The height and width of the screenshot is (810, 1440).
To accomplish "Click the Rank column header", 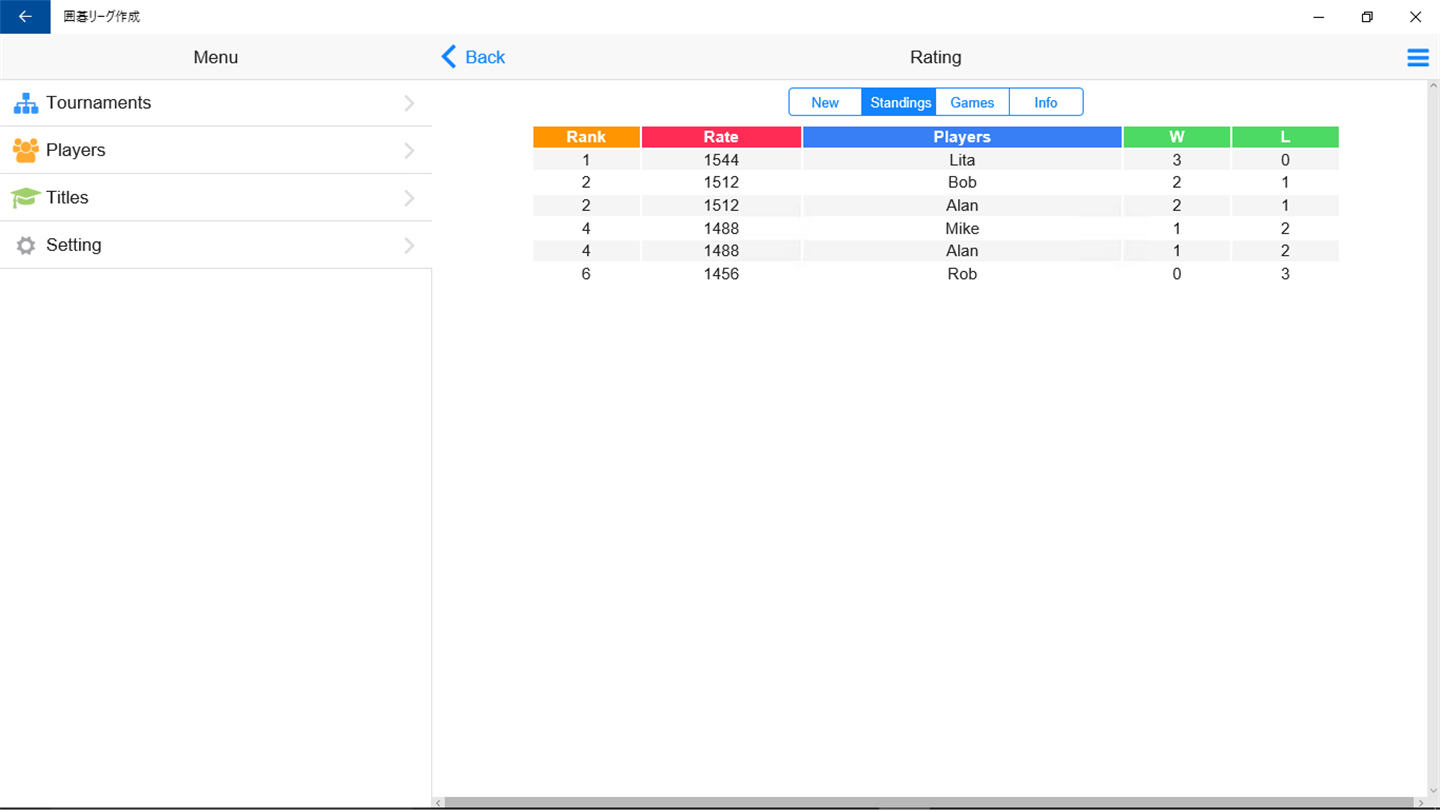I will 586,137.
